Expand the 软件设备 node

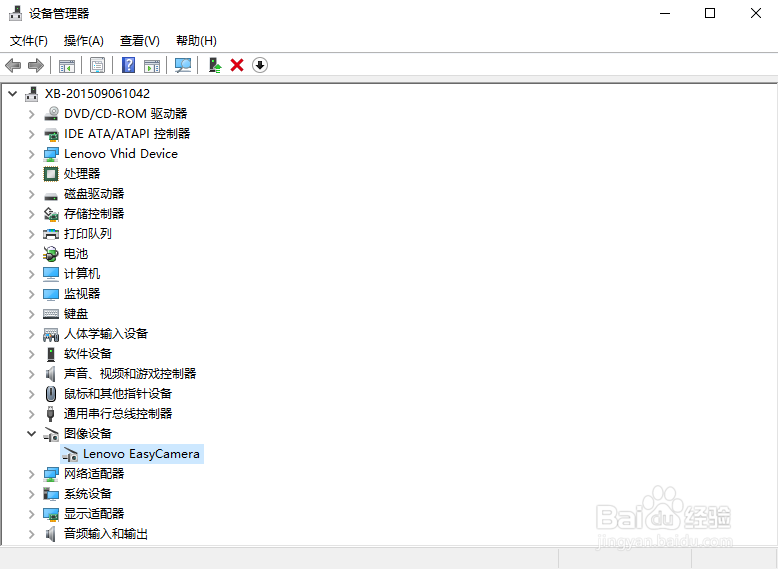pyautogui.click(x=32, y=354)
